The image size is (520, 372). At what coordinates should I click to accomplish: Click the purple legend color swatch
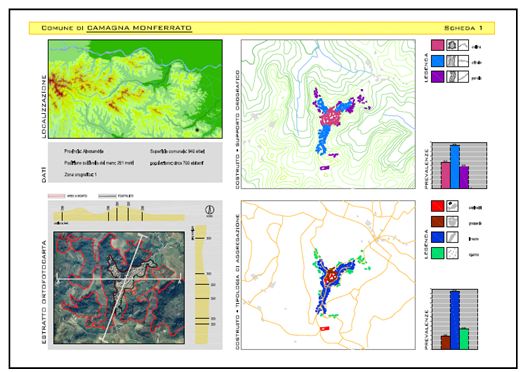(438, 76)
